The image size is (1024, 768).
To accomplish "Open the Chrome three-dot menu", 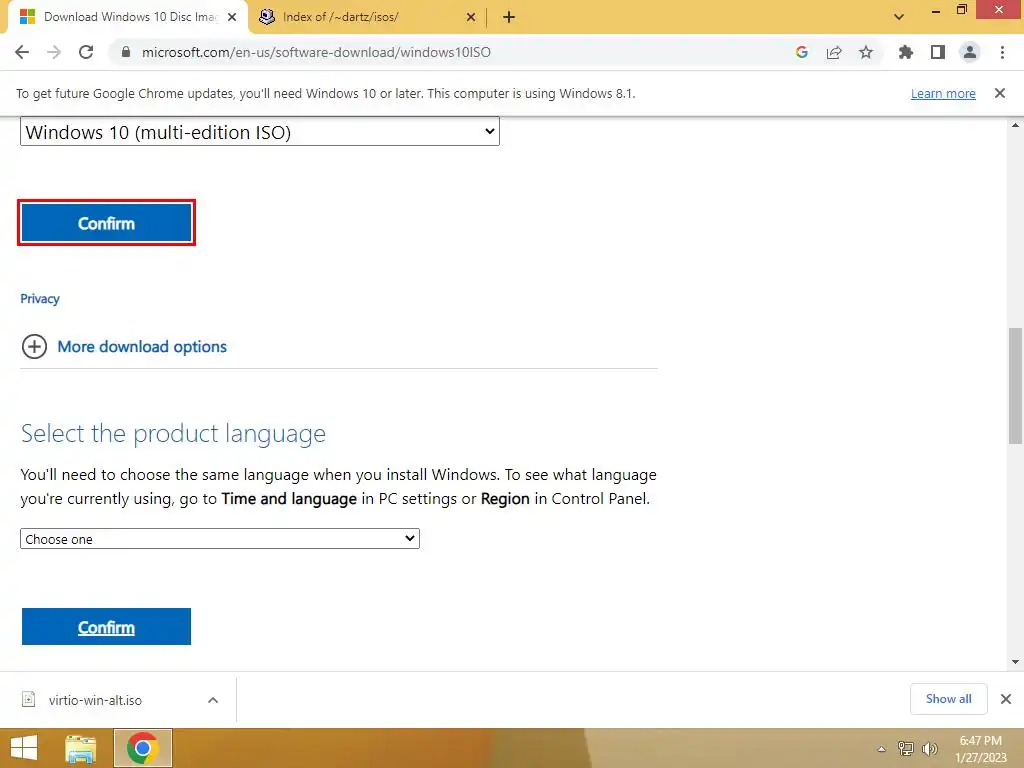I will 1002,52.
